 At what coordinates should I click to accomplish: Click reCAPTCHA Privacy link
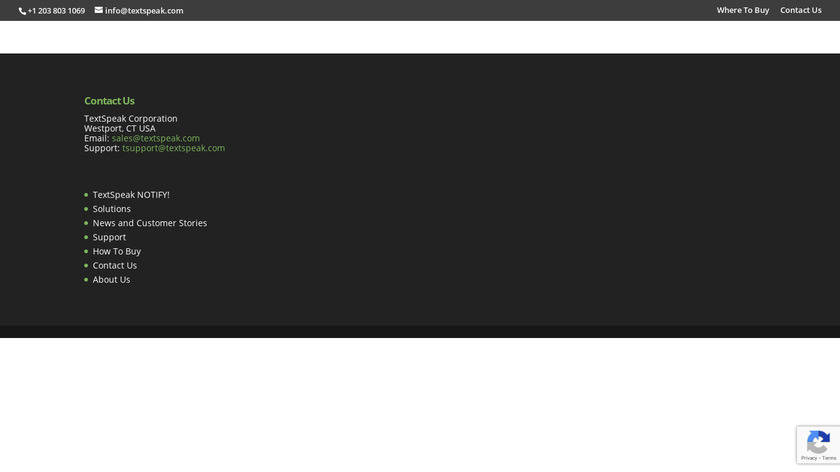pyautogui.click(x=809, y=458)
